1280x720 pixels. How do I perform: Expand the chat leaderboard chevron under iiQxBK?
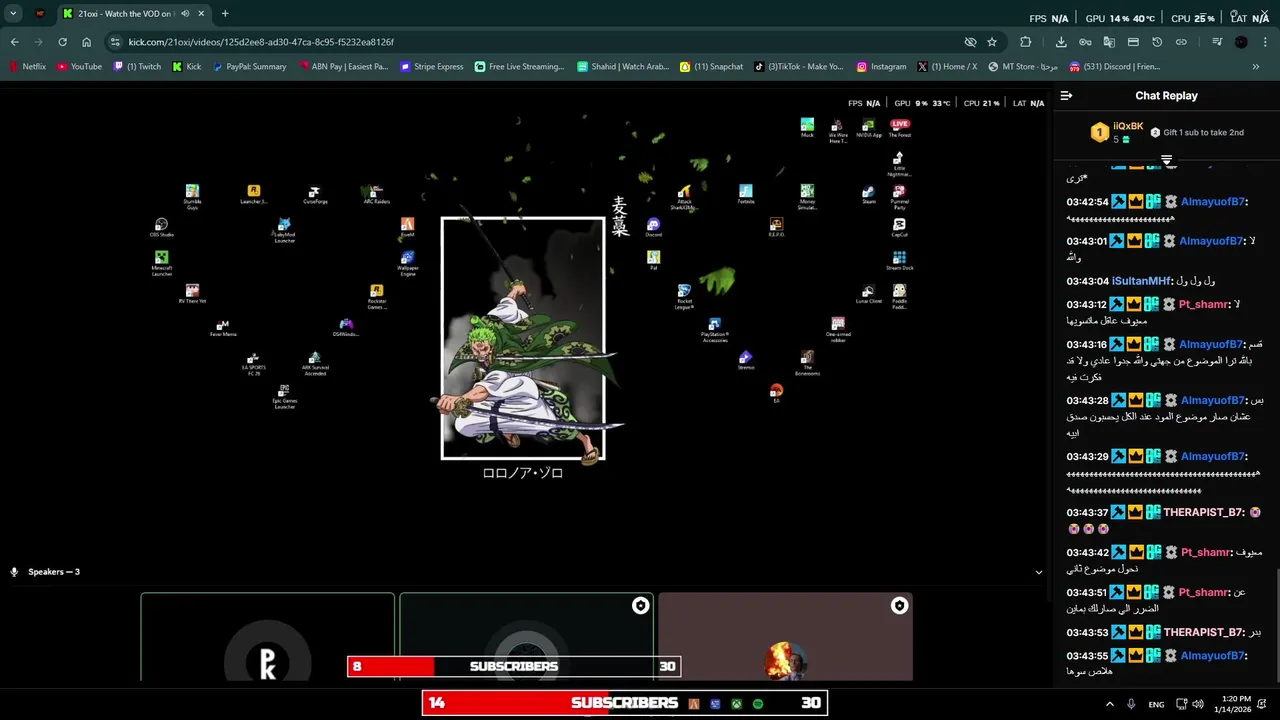pyautogui.click(x=1166, y=160)
